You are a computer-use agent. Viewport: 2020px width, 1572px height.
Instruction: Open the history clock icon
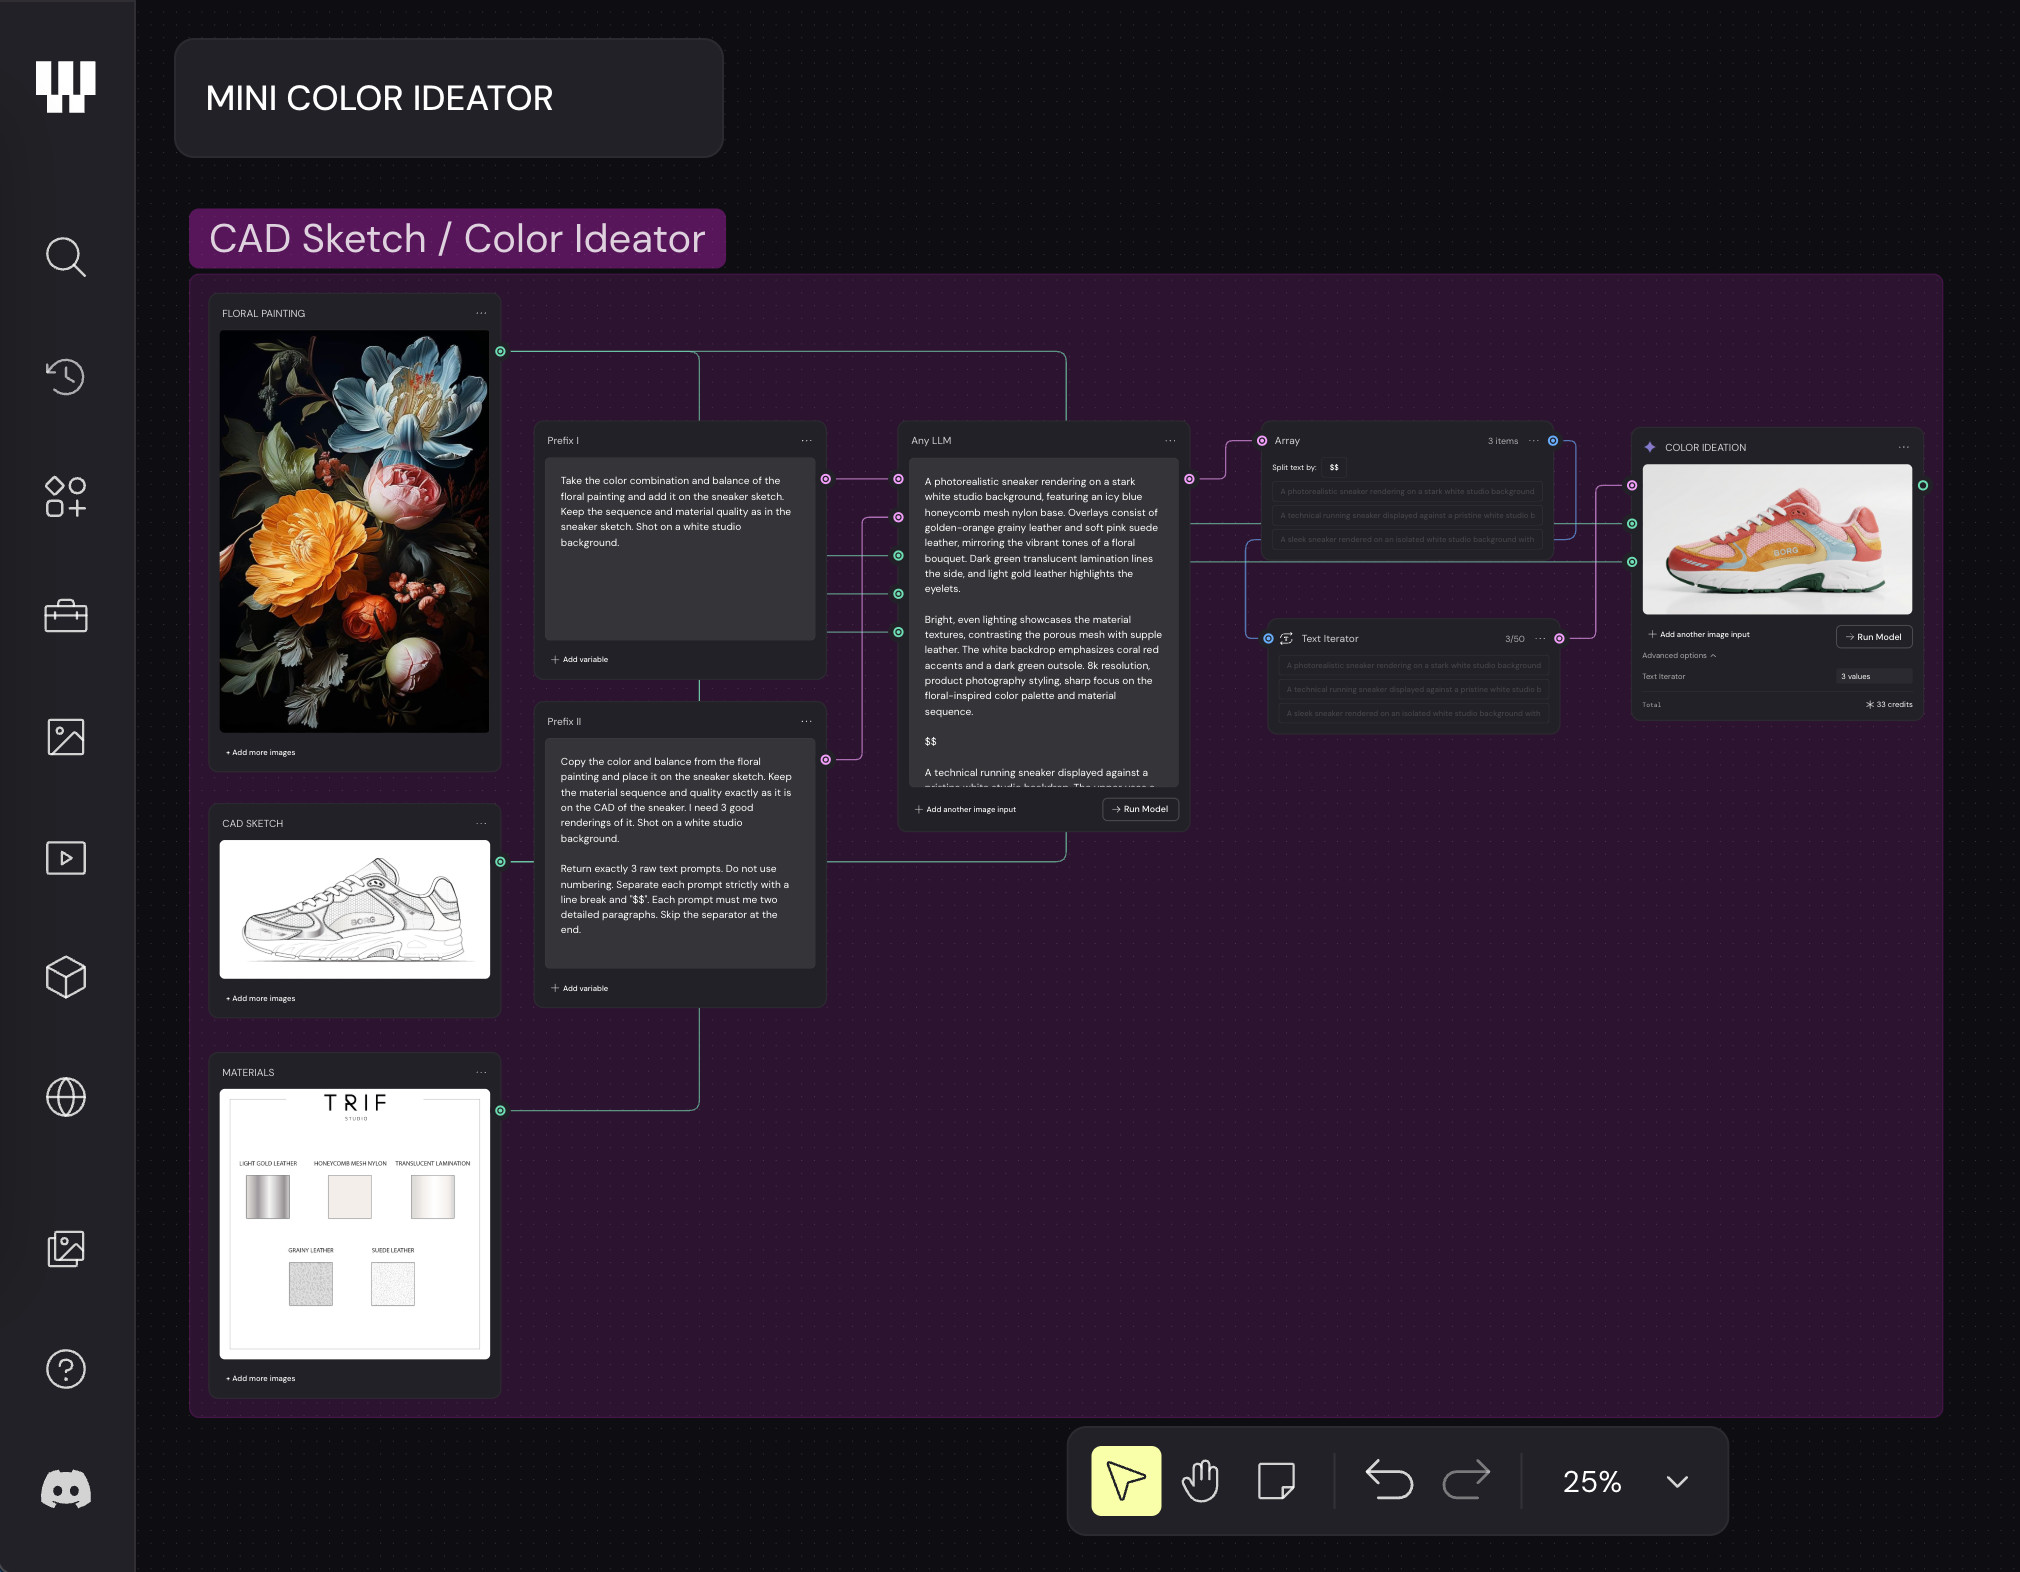coord(66,377)
